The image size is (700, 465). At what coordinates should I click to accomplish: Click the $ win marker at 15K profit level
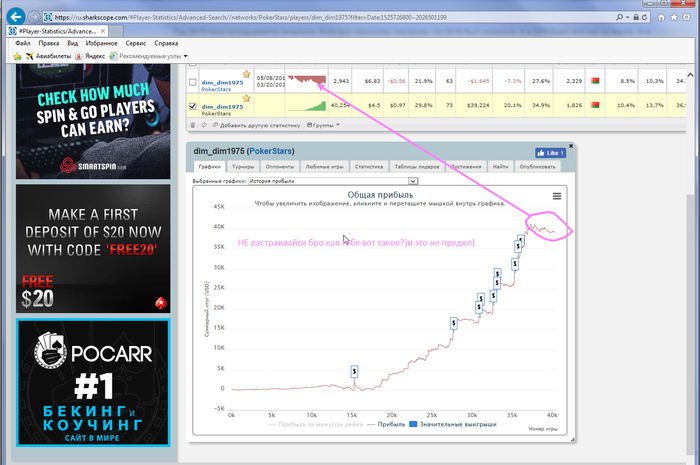tap(454, 323)
